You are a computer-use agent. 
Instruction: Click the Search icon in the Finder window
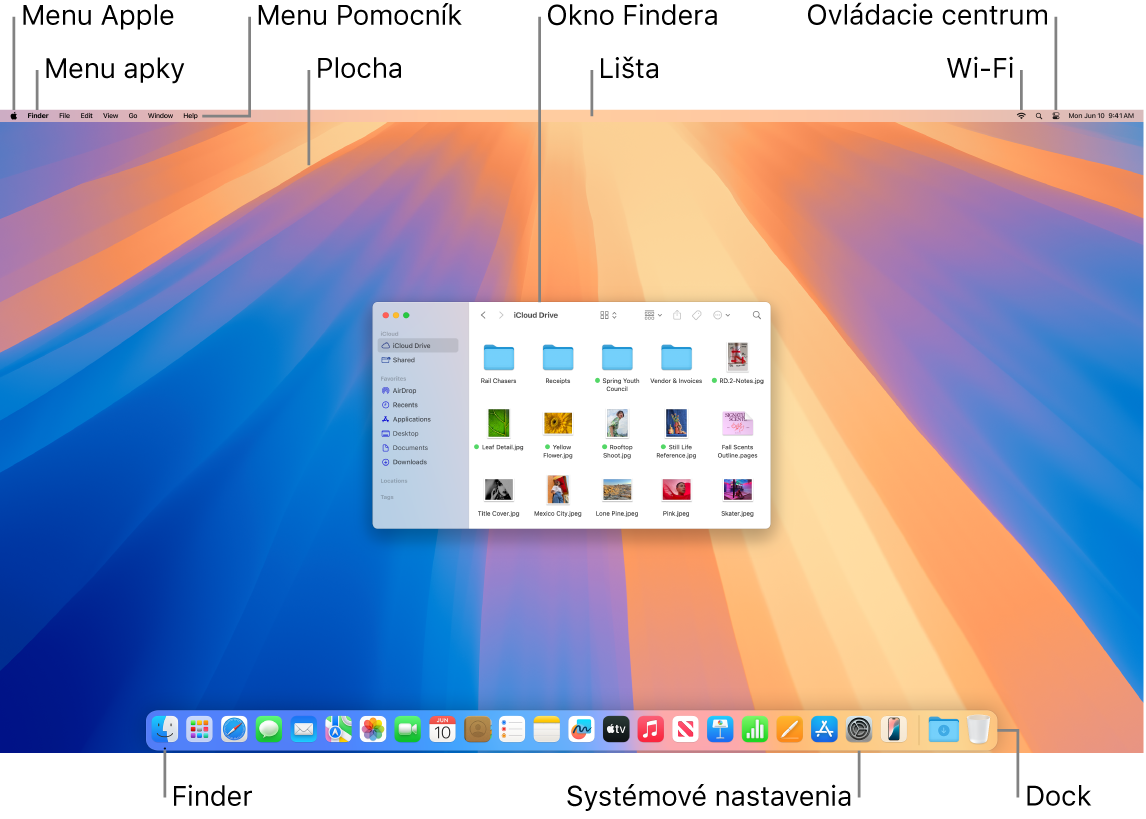tap(757, 315)
